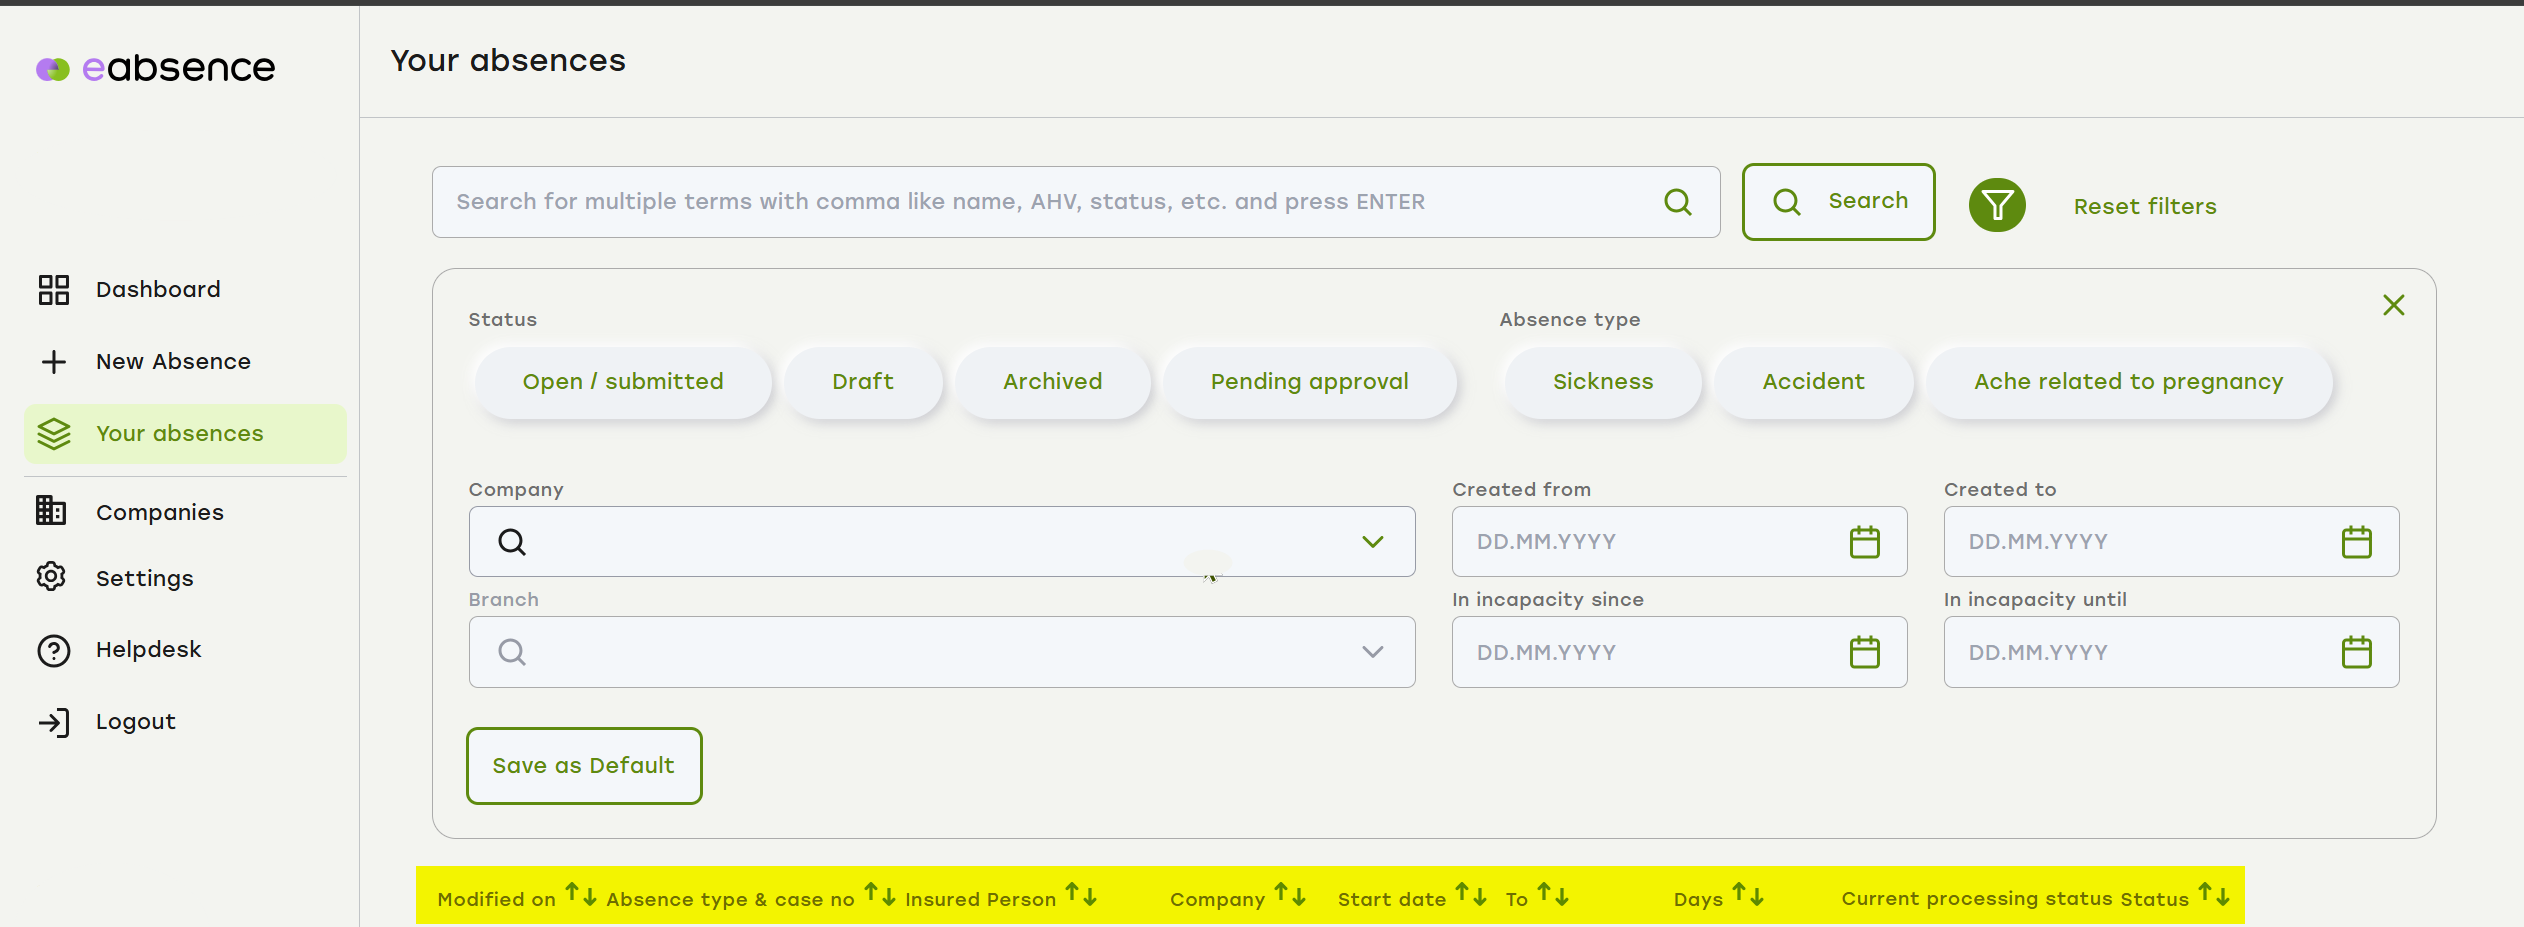Open Helpdesk from sidebar

(x=149, y=650)
